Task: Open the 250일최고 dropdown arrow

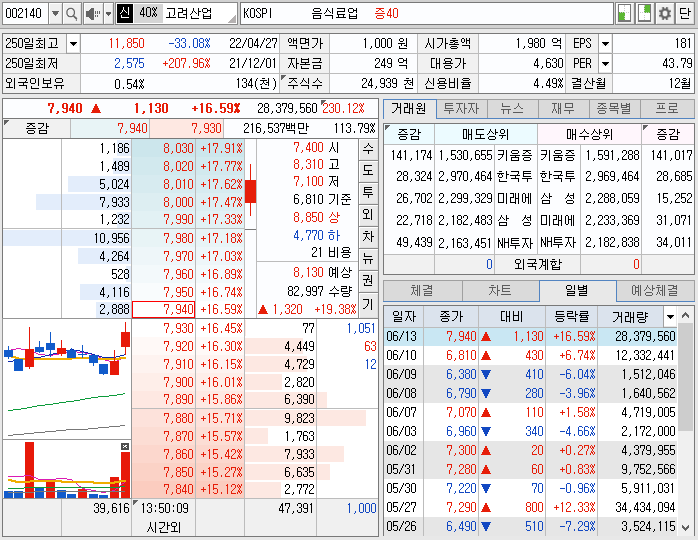Action: coord(73,44)
